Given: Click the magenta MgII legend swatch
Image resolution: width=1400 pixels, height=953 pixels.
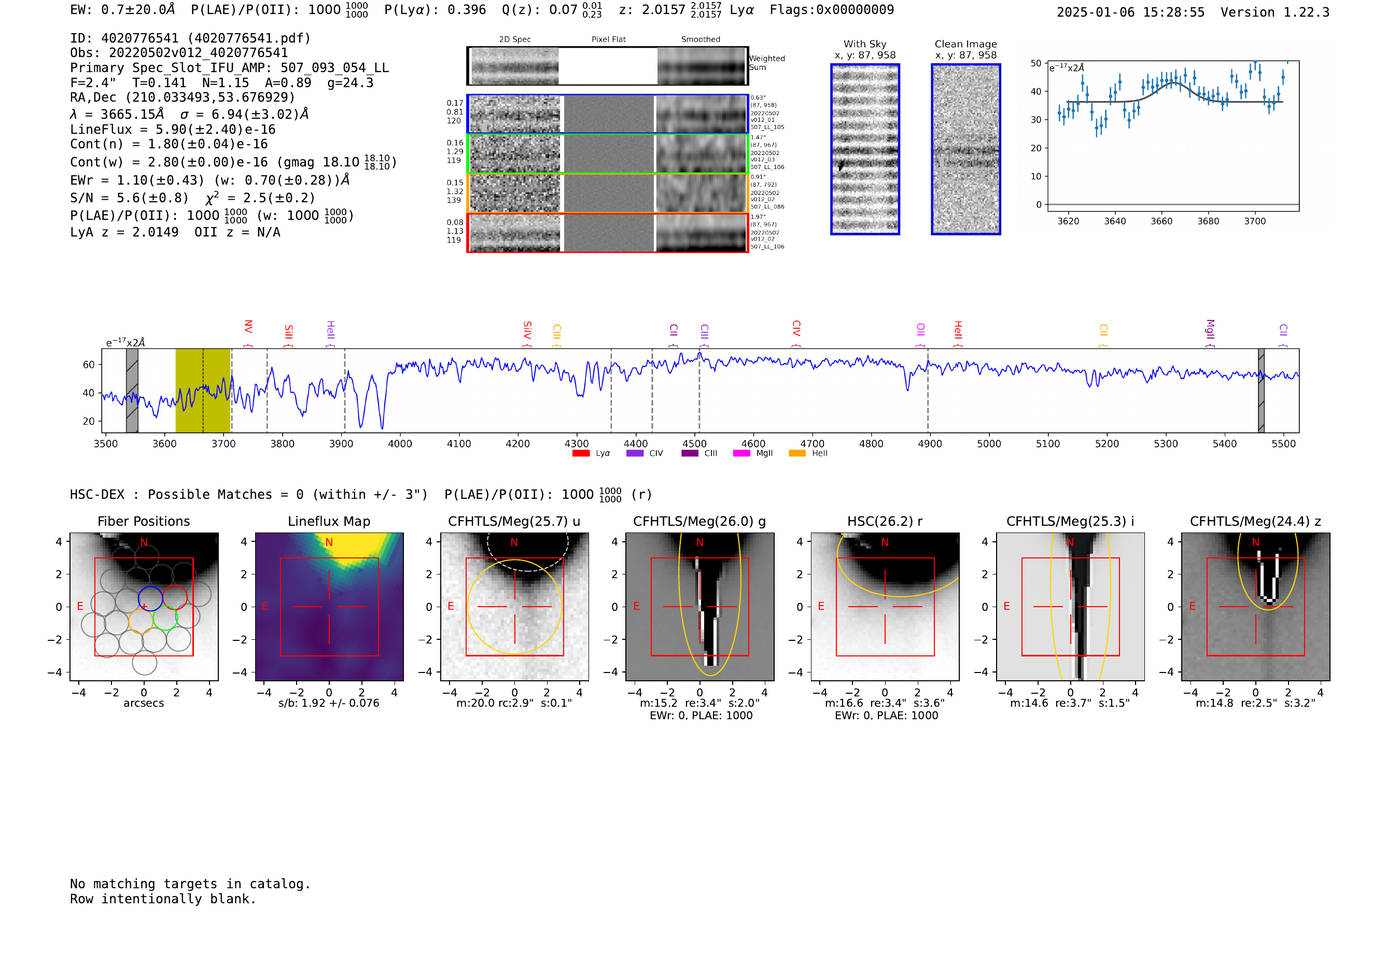Looking at the screenshot, I should tap(741, 454).
